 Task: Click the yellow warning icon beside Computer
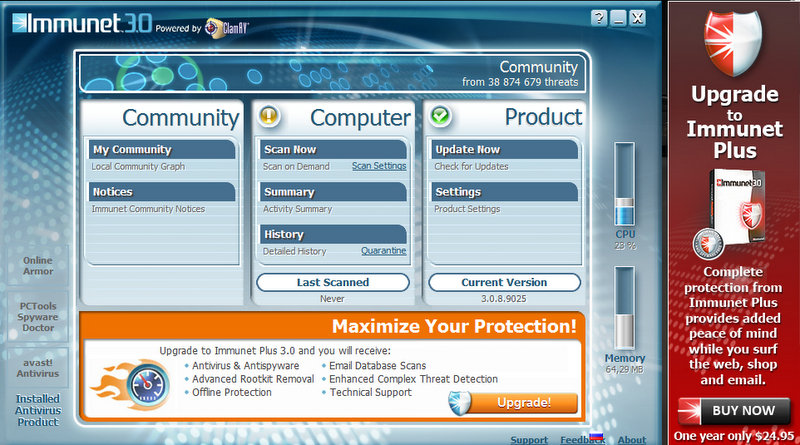tap(268, 115)
